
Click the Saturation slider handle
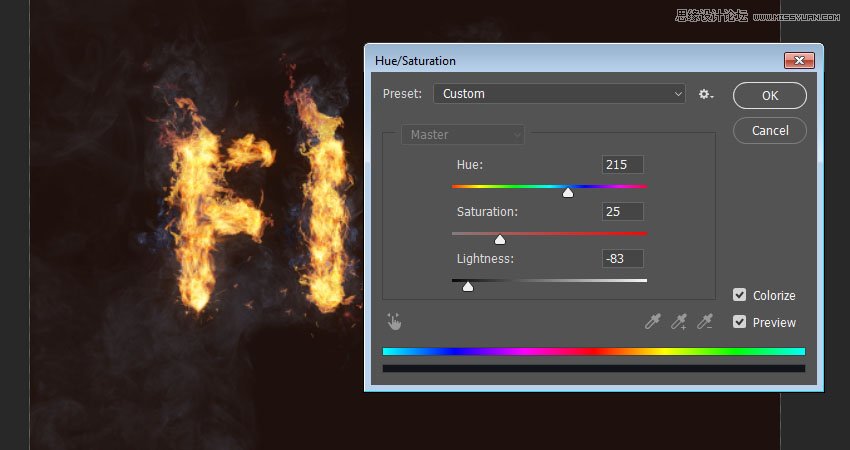[500, 239]
